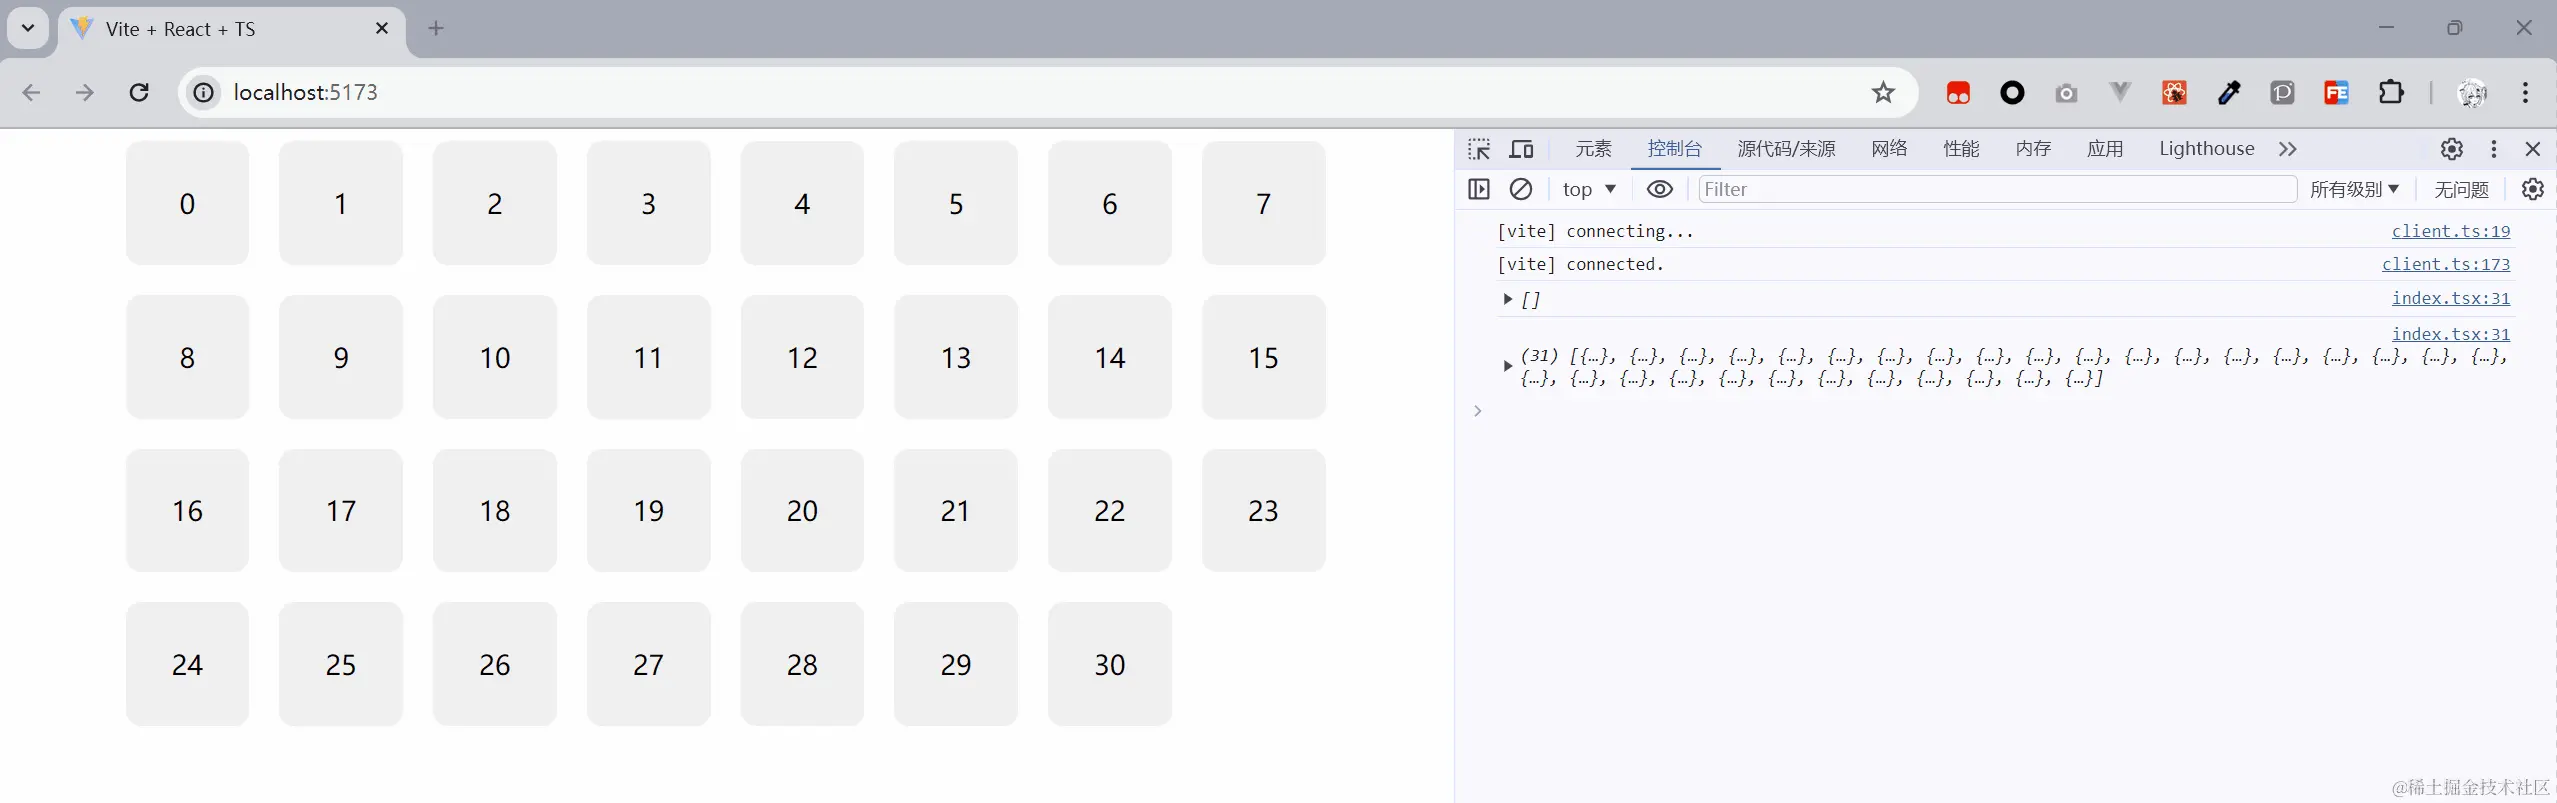The height and width of the screenshot is (803, 2557).
Task: Click the orange bug extension icon
Action: click(x=2174, y=93)
